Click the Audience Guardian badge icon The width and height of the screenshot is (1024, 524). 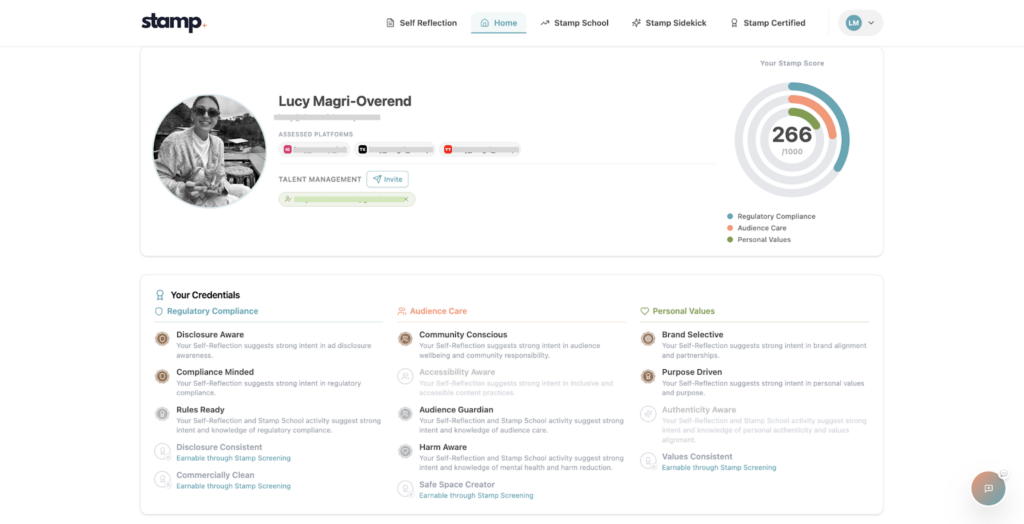[405, 414]
